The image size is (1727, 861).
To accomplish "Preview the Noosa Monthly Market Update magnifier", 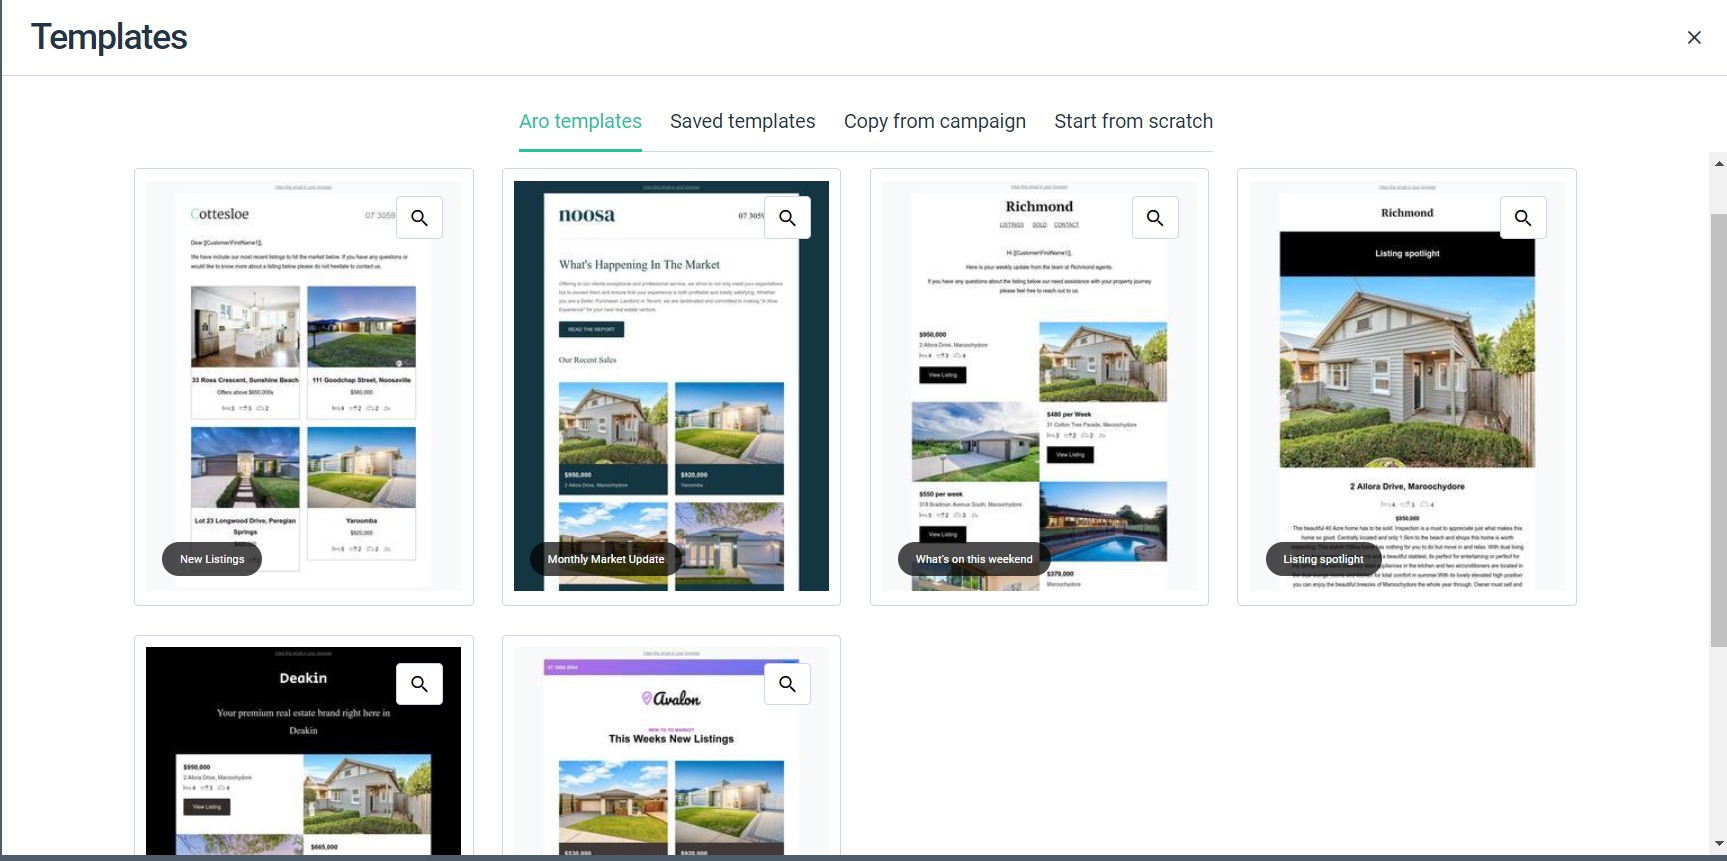I will point(788,218).
